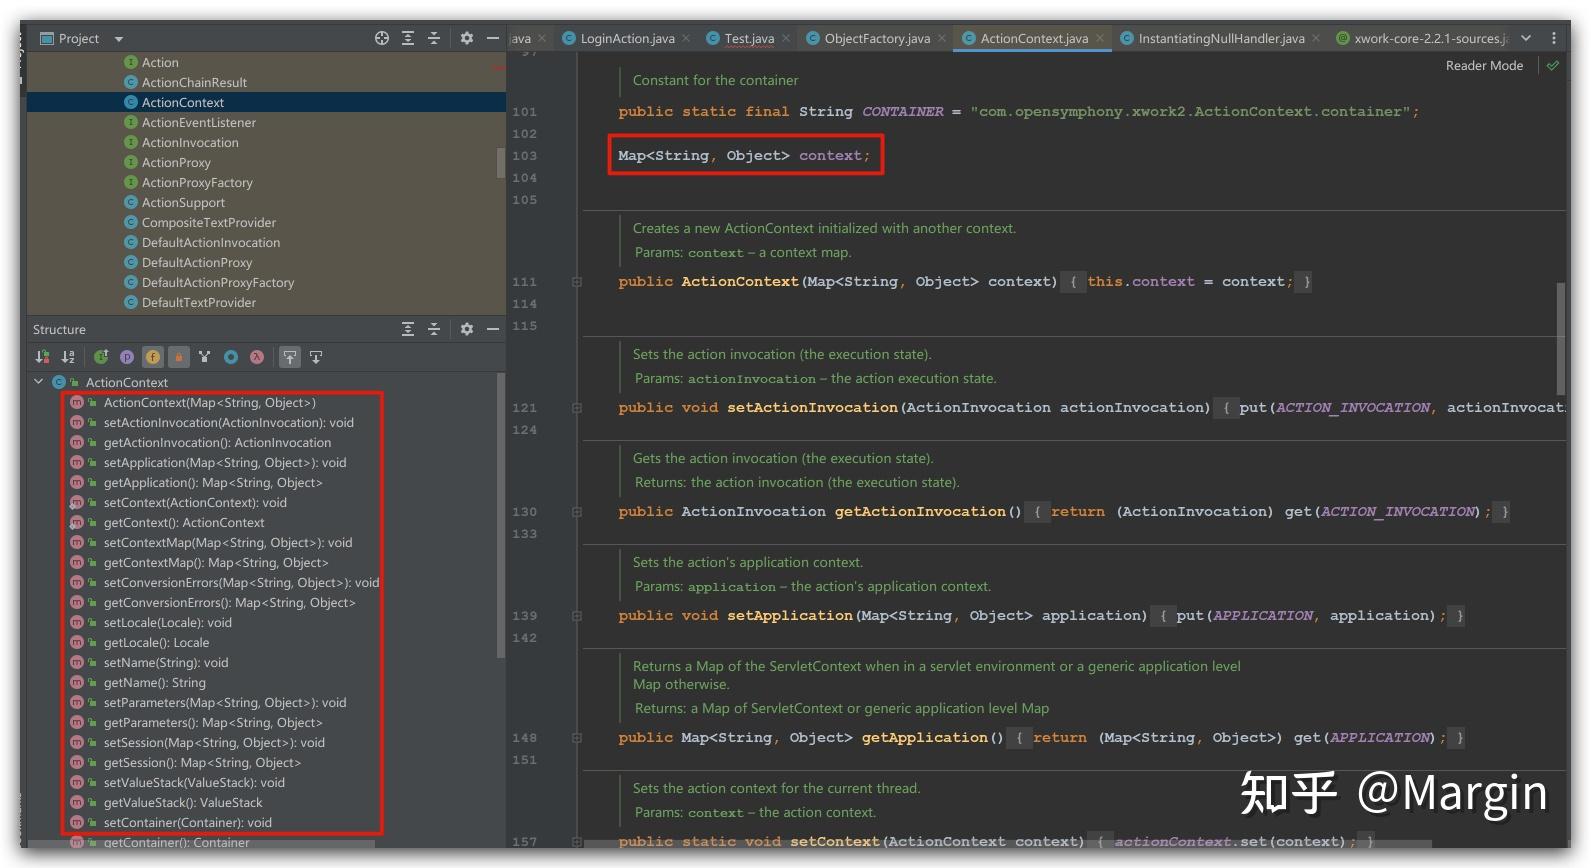Toggle Show Properties filter in Structure
Screen dimensions: 1591x868
pyautogui.click(x=127, y=357)
